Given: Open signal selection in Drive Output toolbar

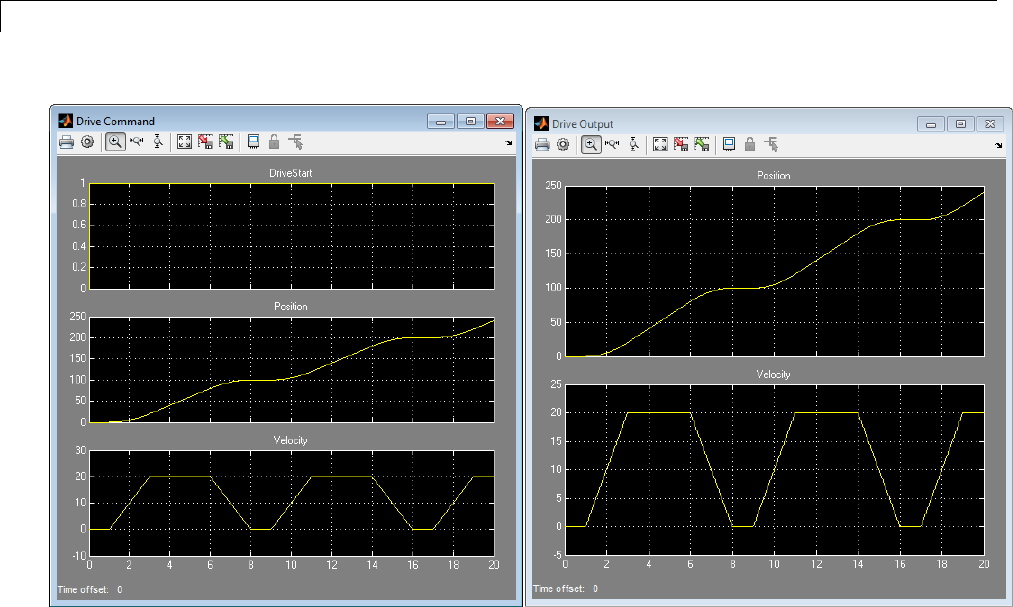Looking at the screenshot, I should (771, 145).
